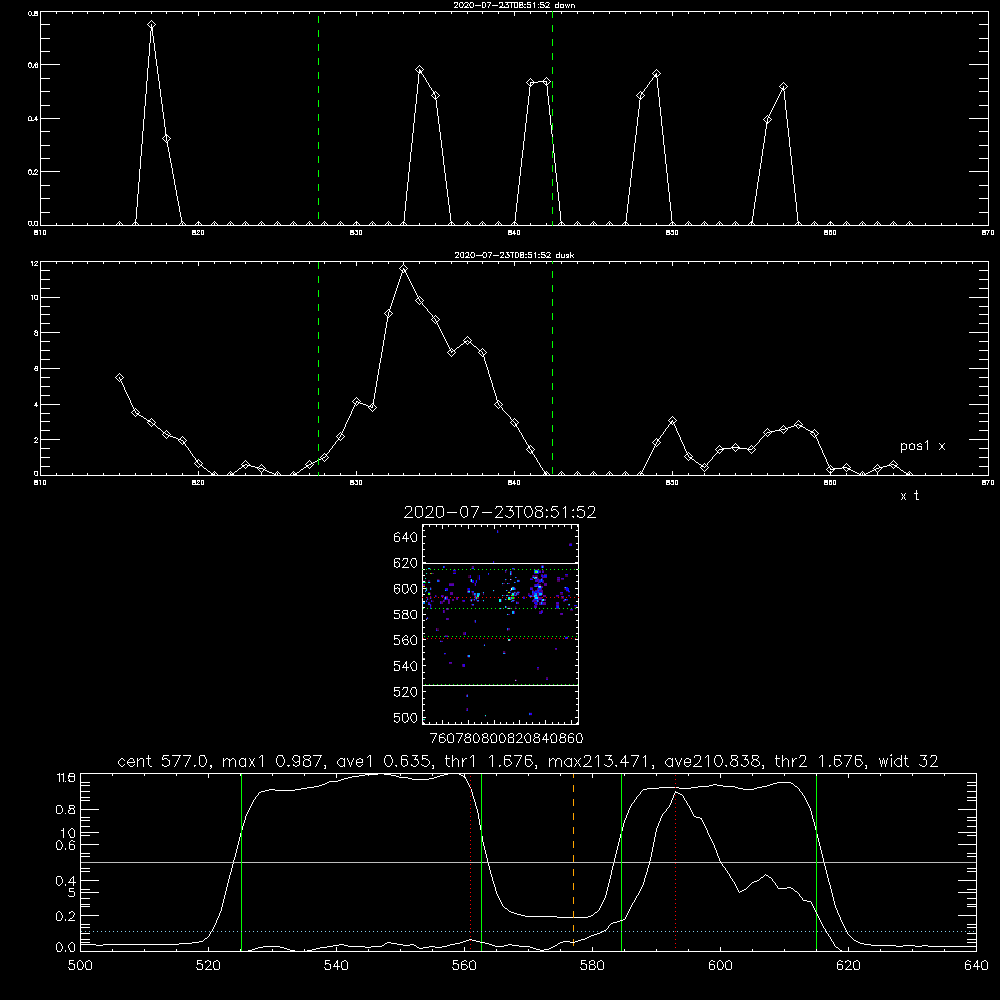Click the heatmap y-axis label 620

(x=406, y=563)
